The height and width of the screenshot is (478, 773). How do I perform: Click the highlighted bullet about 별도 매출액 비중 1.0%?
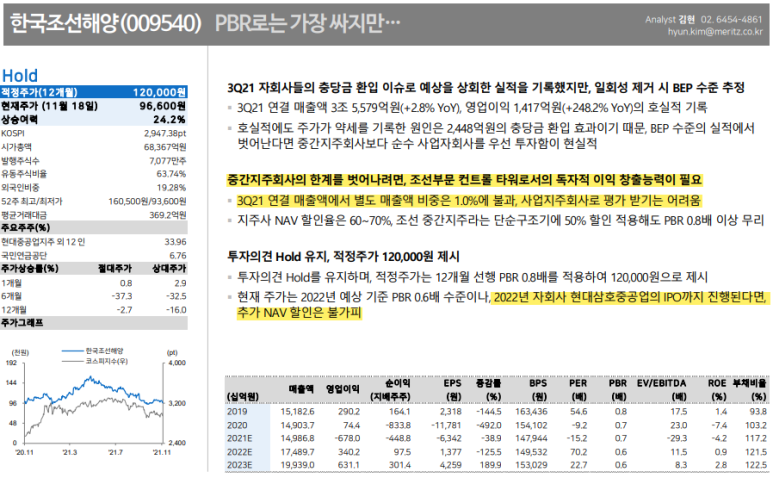(x=468, y=201)
